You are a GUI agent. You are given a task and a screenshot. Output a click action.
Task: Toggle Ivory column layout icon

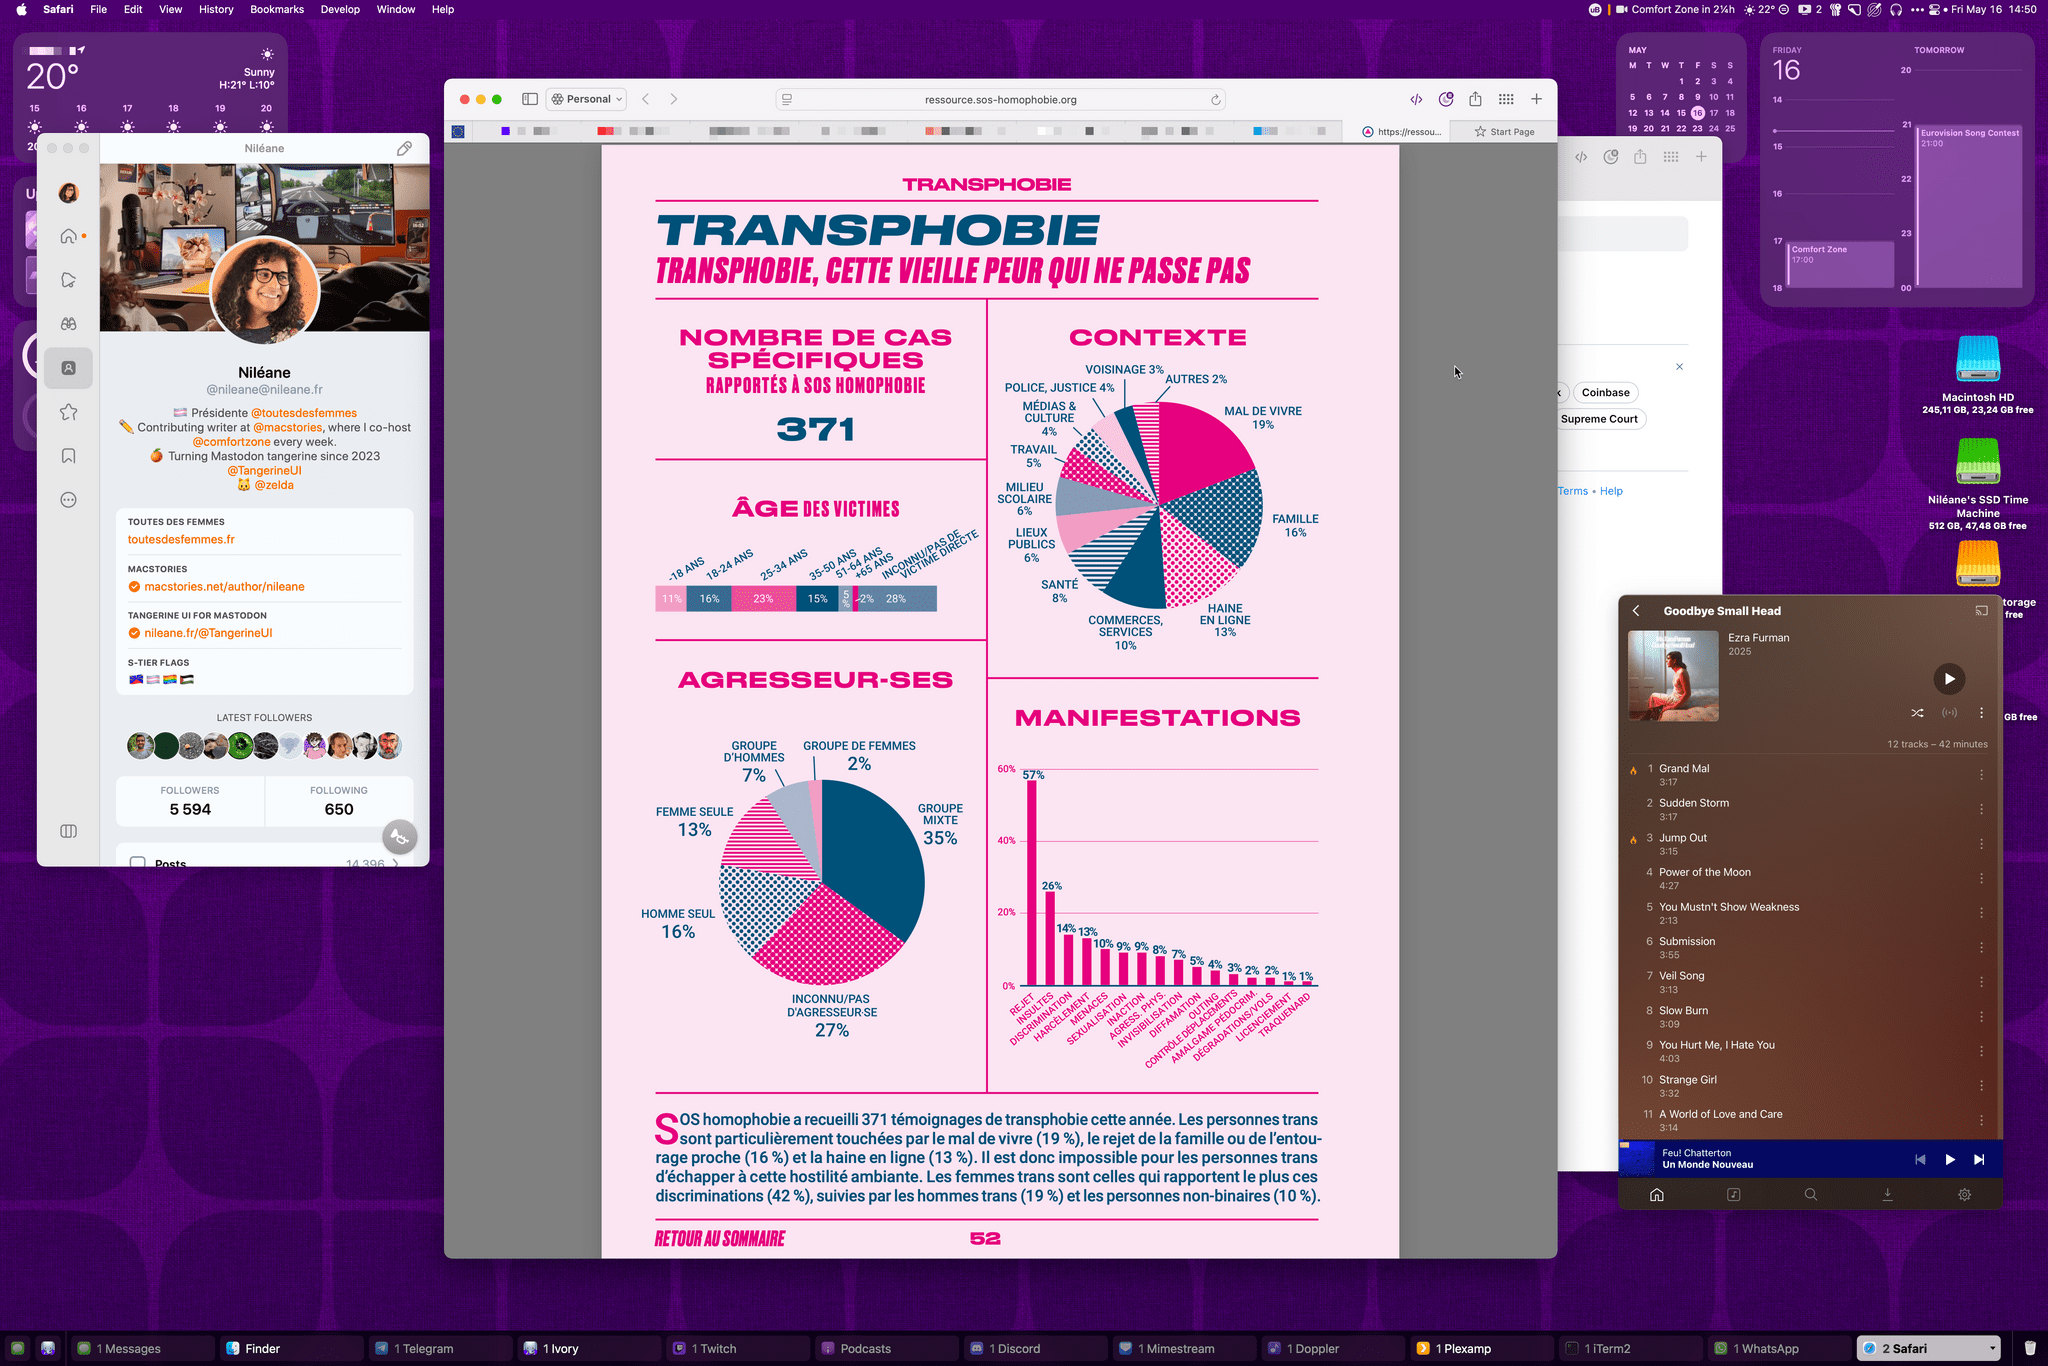[x=68, y=831]
